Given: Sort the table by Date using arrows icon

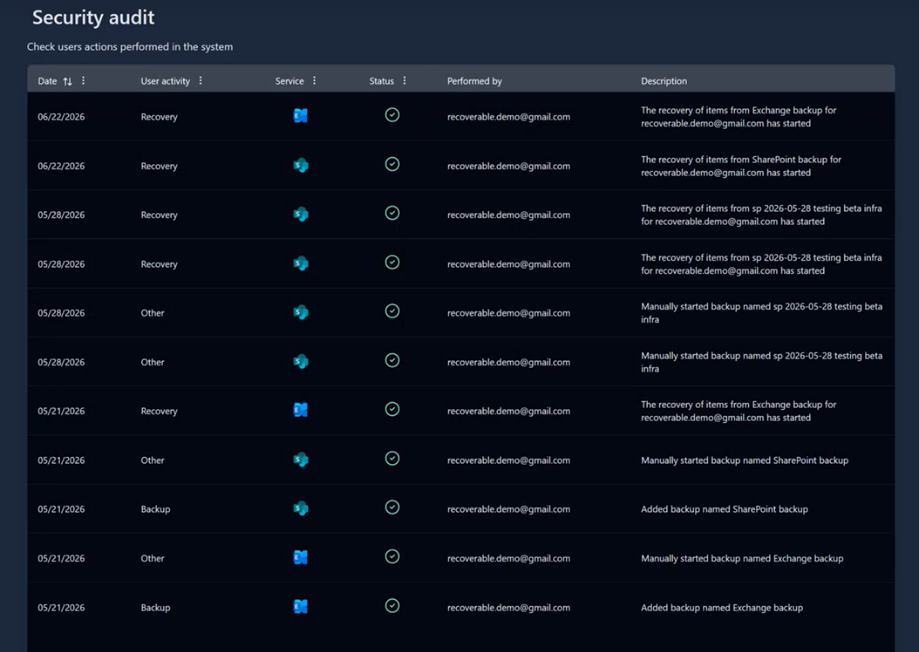Looking at the screenshot, I should [x=67, y=82].
